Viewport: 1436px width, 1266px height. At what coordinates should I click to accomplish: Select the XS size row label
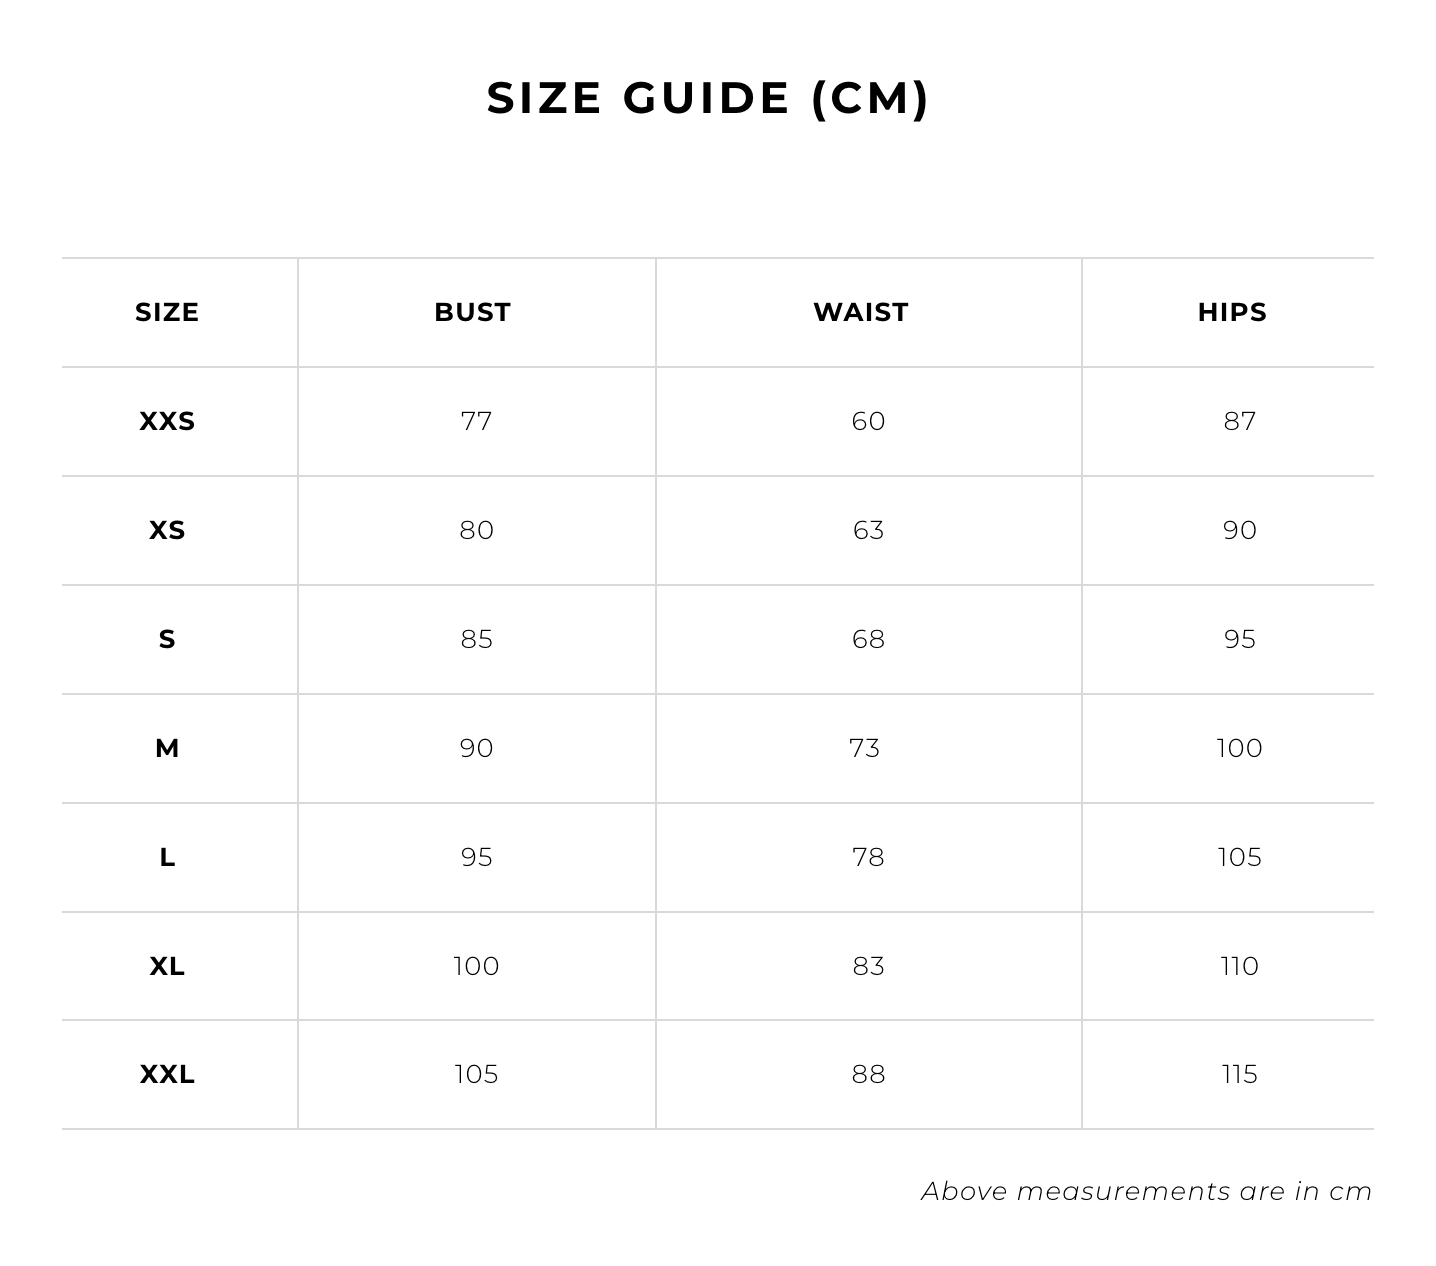[x=167, y=530]
